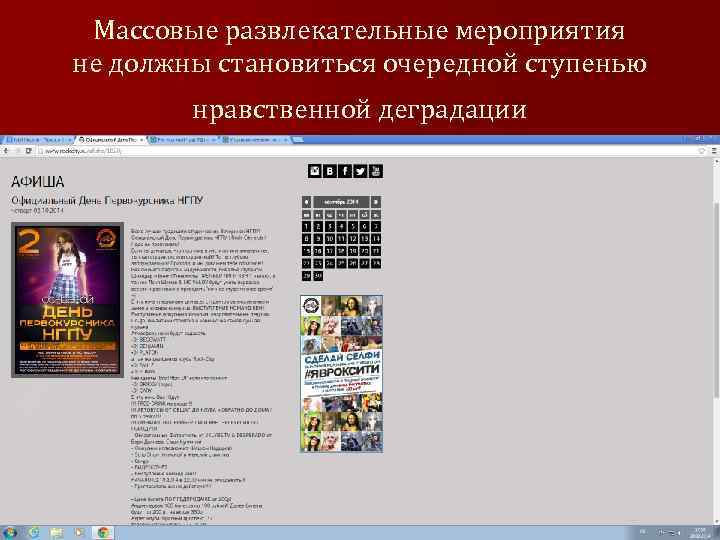Image resolution: width=720 pixels, height=540 pixels.
Task: Select day 10 in the calendar
Action: click(x=330, y=239)
